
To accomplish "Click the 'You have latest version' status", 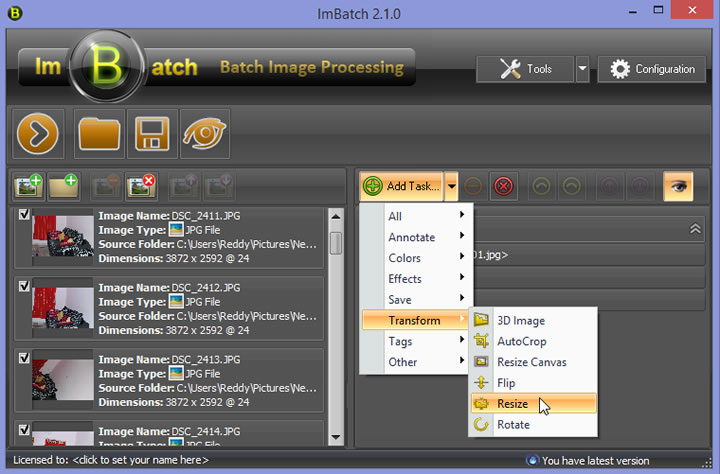I will pos(595,461).
